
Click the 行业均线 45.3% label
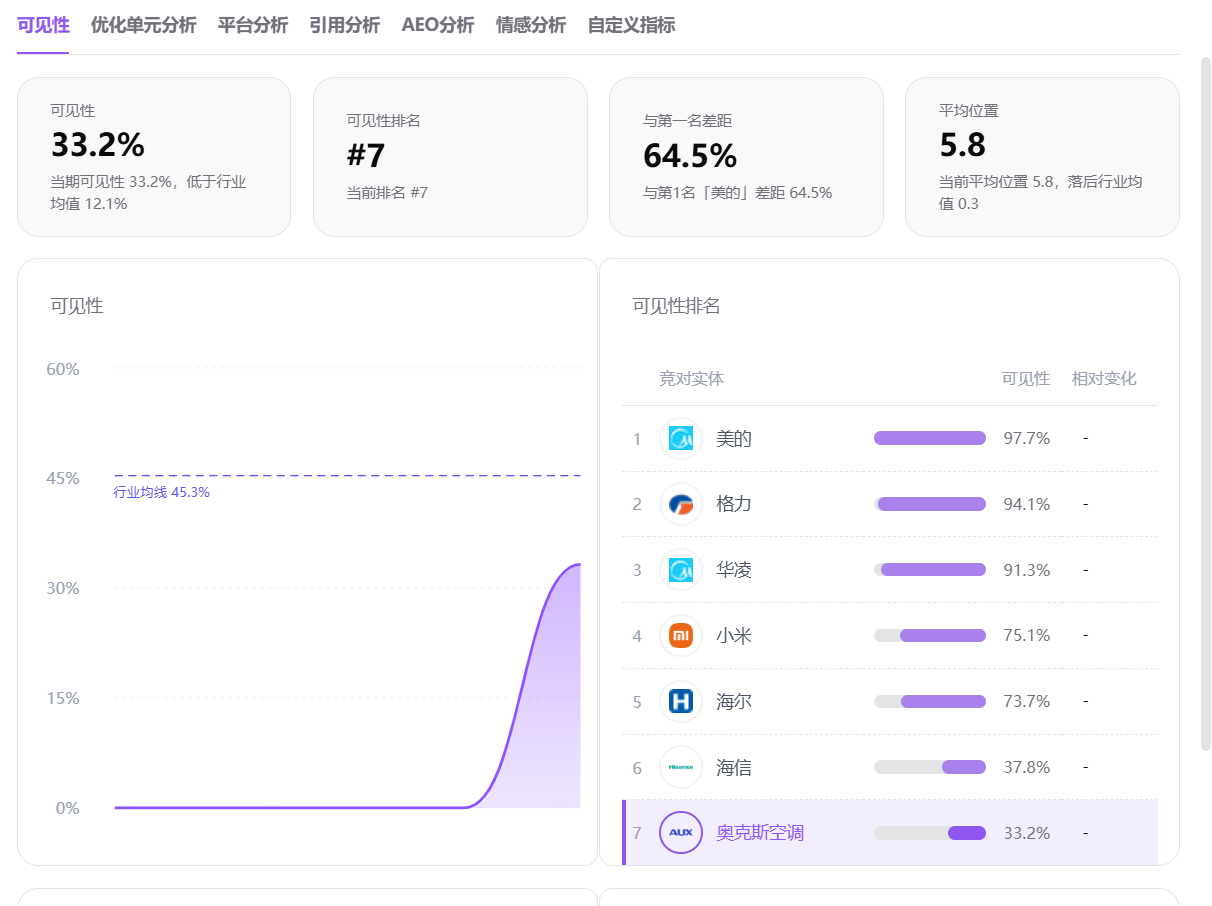pyautogui.click(x=162, y=492)
